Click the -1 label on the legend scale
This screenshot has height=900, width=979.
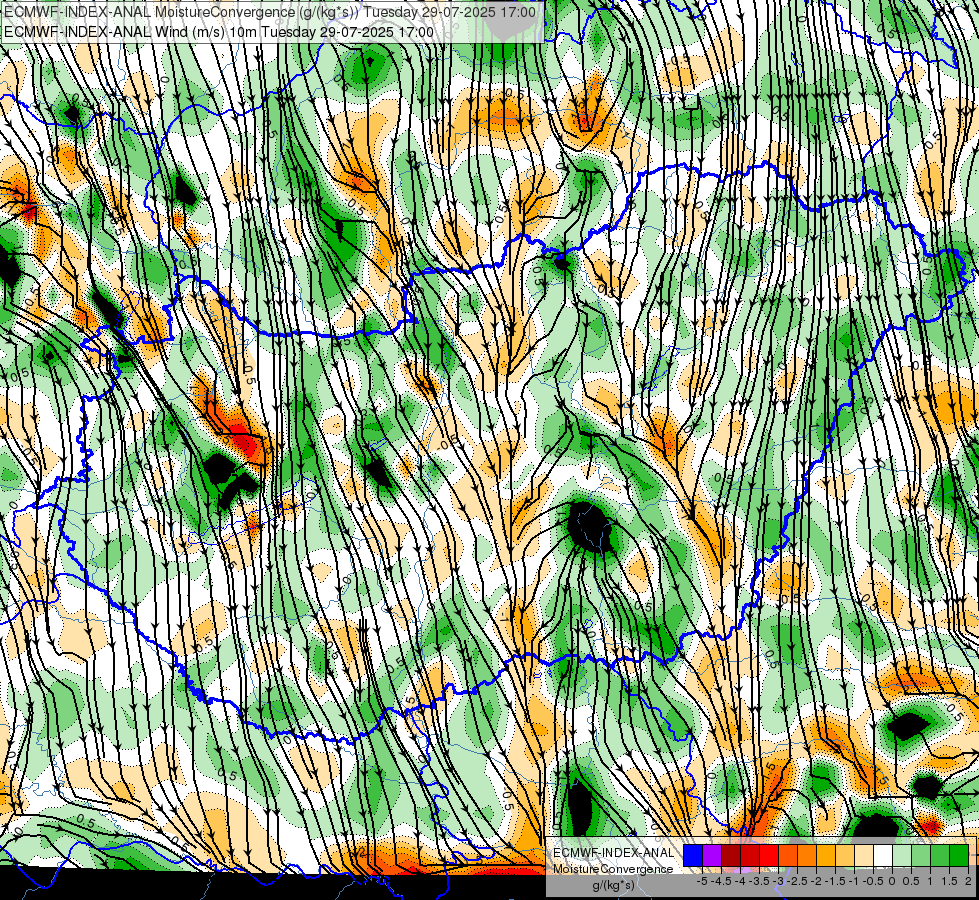tap(854, 881)
